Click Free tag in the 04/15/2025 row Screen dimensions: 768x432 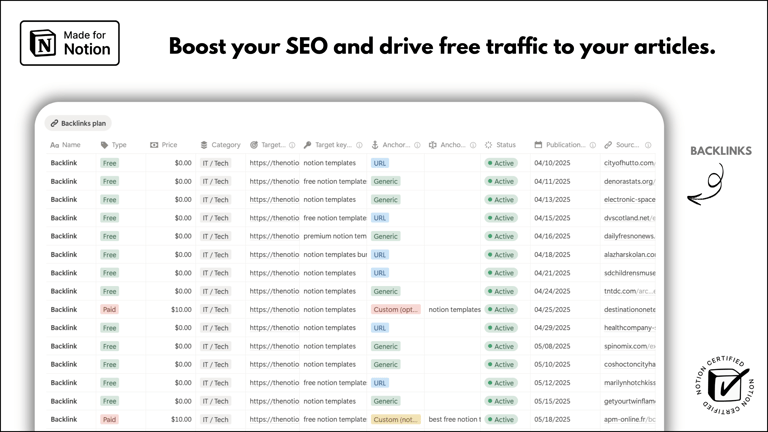tap(109, 218)
